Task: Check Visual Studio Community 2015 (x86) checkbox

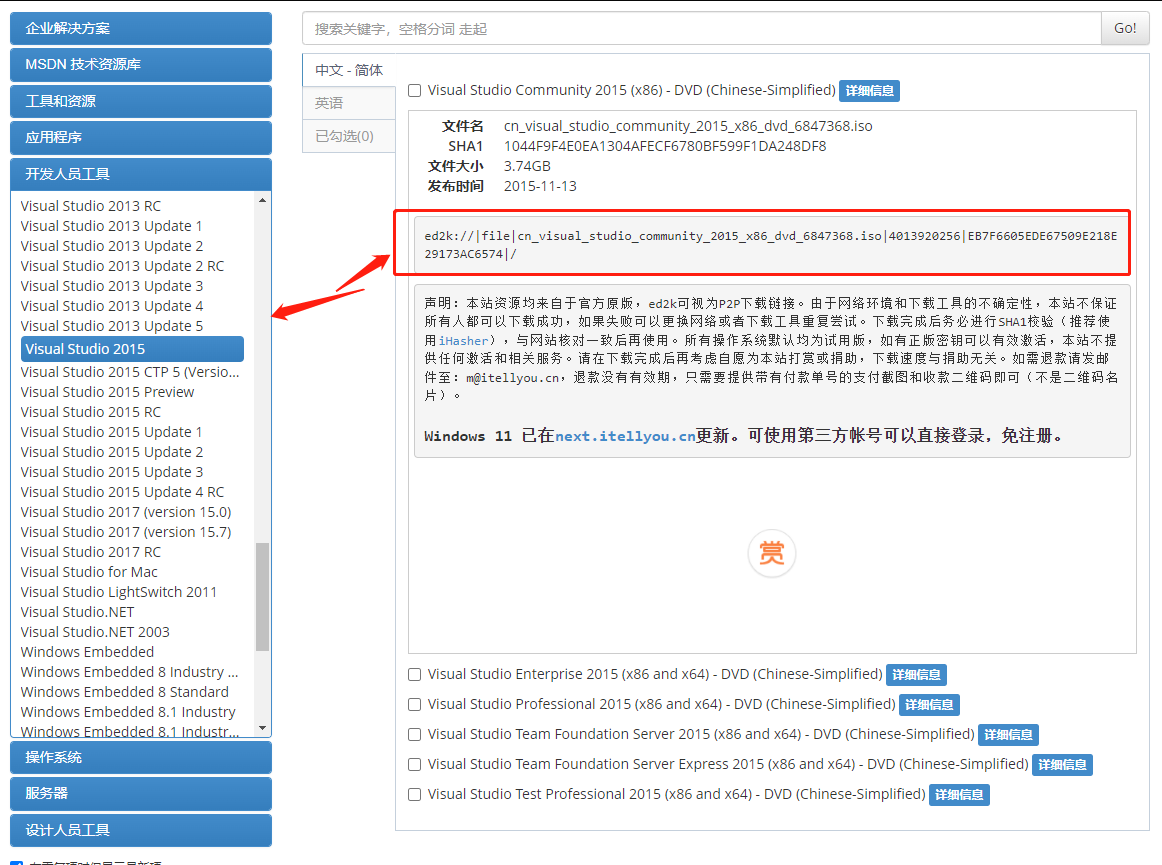Action: click(x=415, y=90)
